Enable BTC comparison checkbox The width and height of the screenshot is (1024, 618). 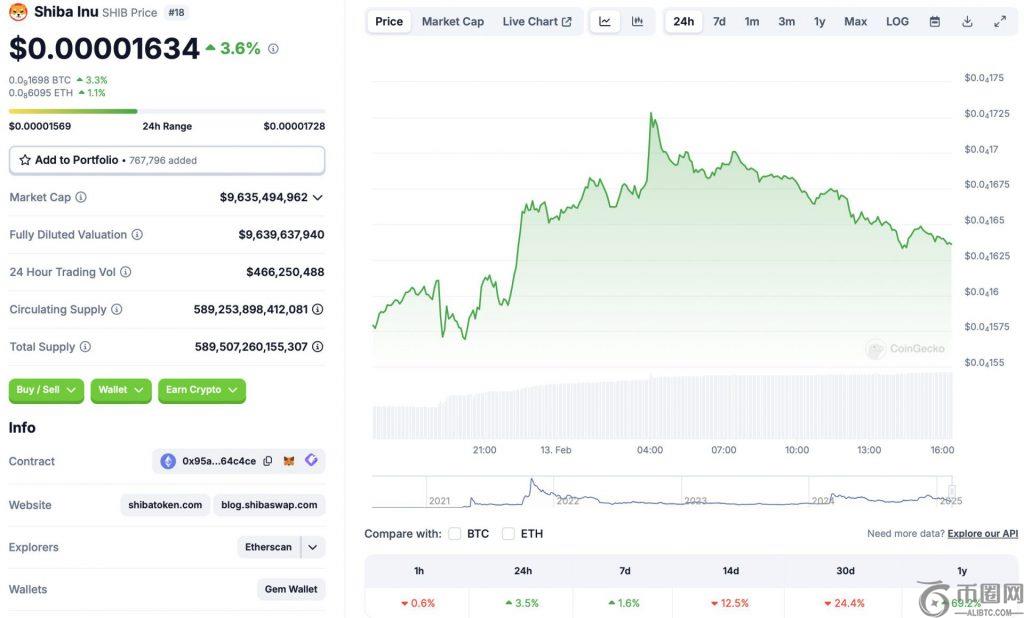[x=455, y=533]
